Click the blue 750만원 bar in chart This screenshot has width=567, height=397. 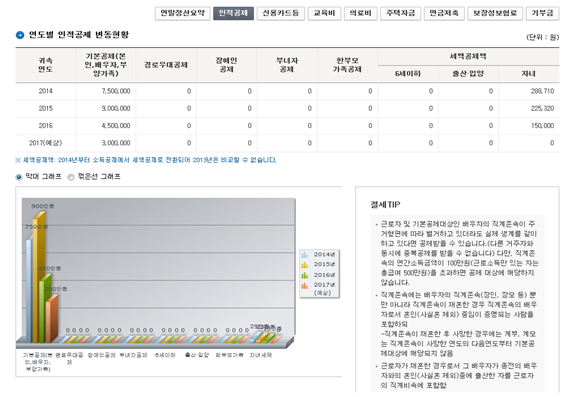(x=29, y=289)
